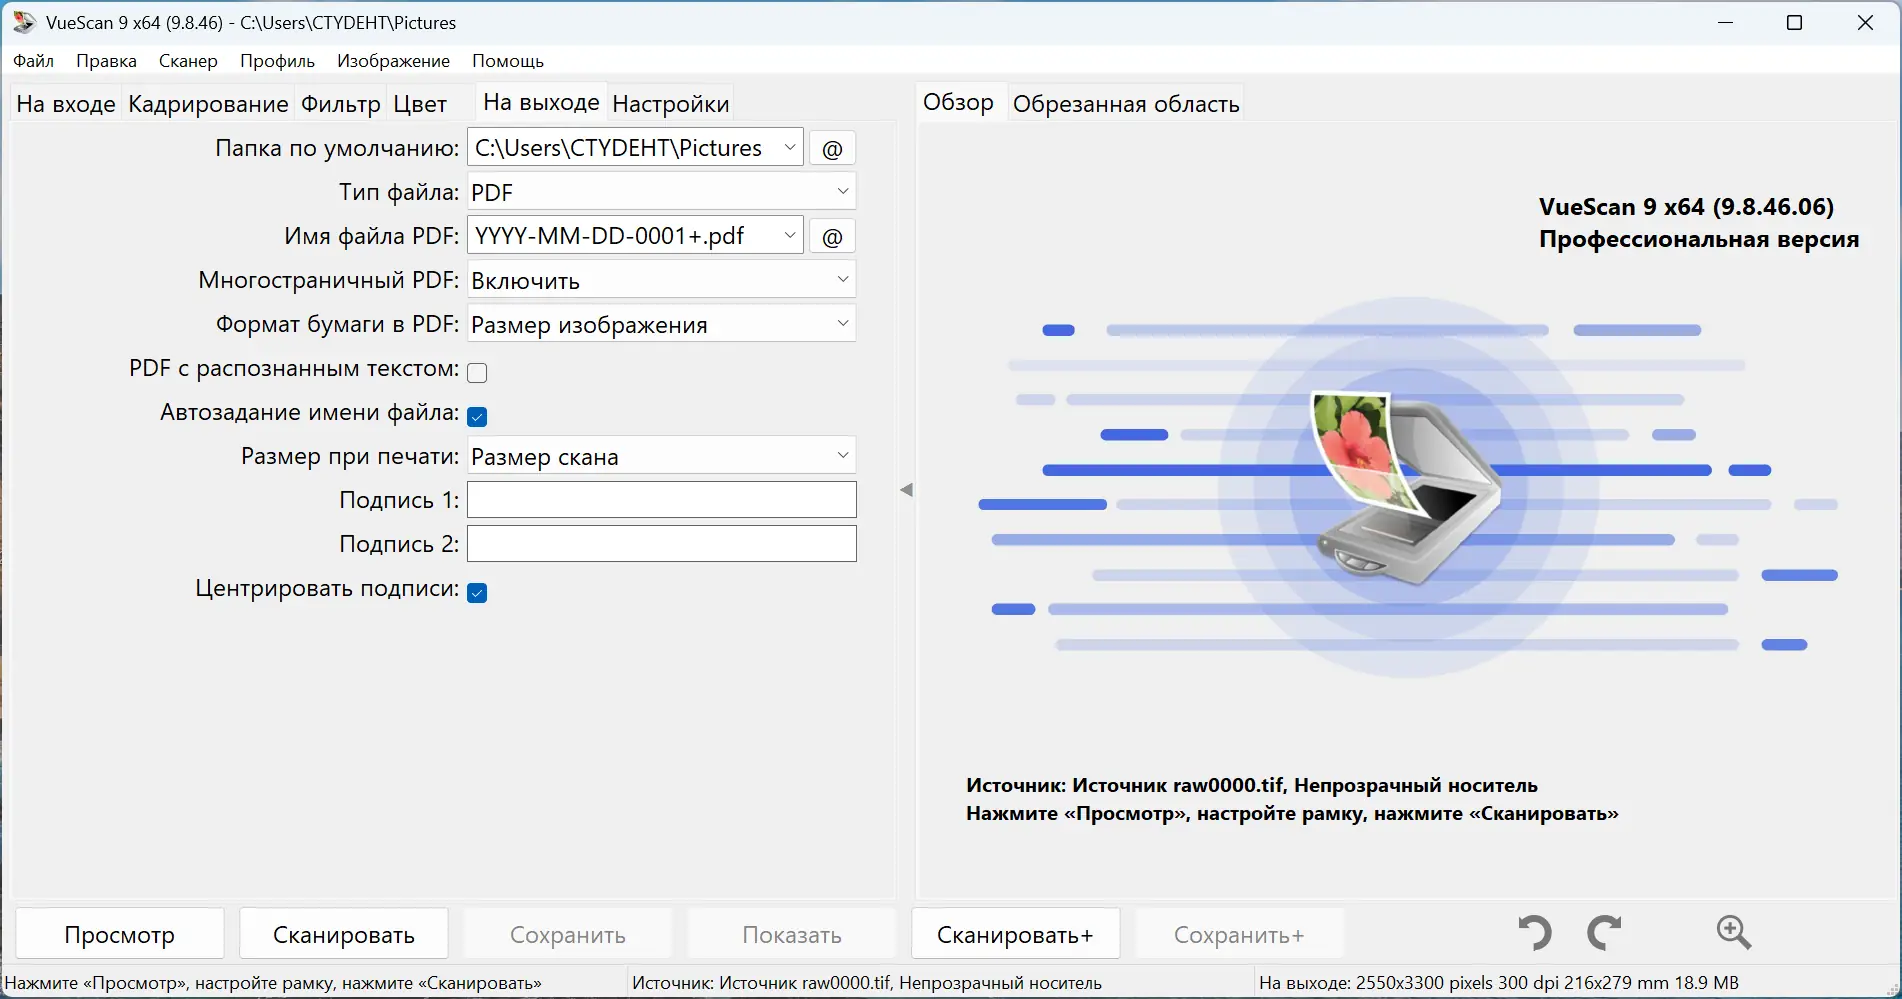Click the @ button next to PDF file name
The height and width of the screenshot is (999, 1902).
pos(832,237)
